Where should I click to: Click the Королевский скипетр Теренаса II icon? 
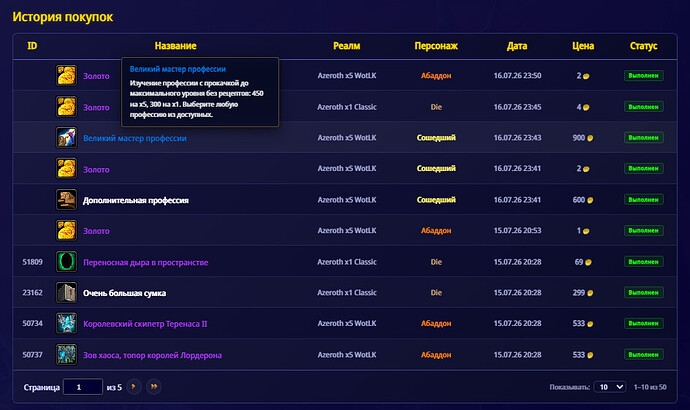pos(66,323)
